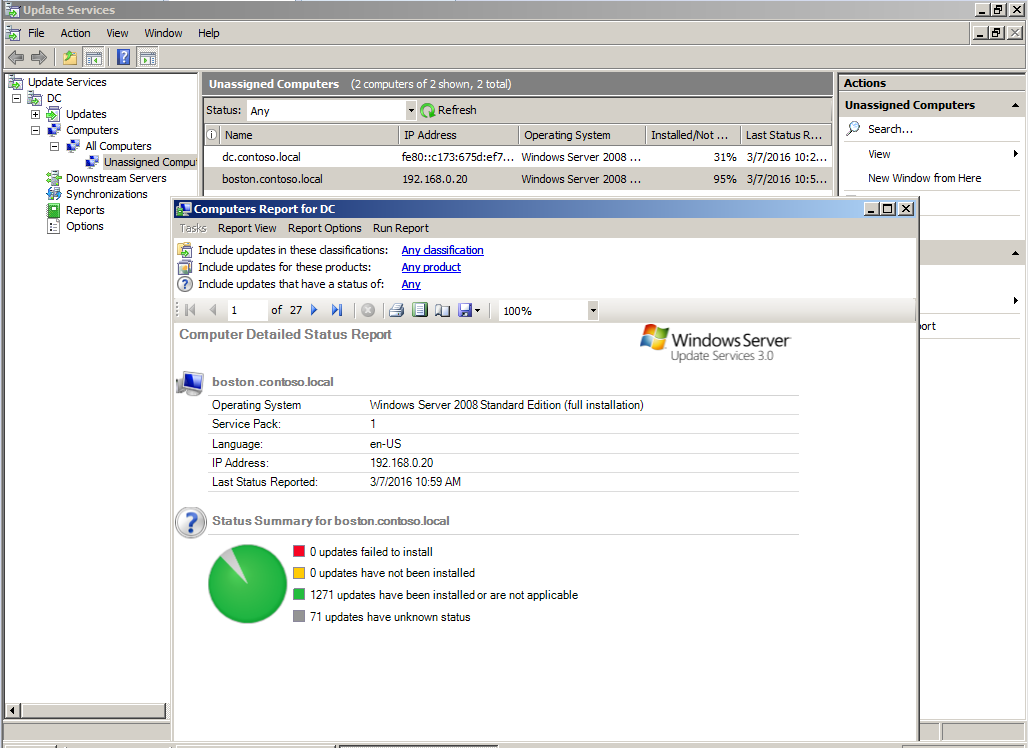1028x748 pixels.
Task: Collapse the DC server node
Action: [16, 98]
